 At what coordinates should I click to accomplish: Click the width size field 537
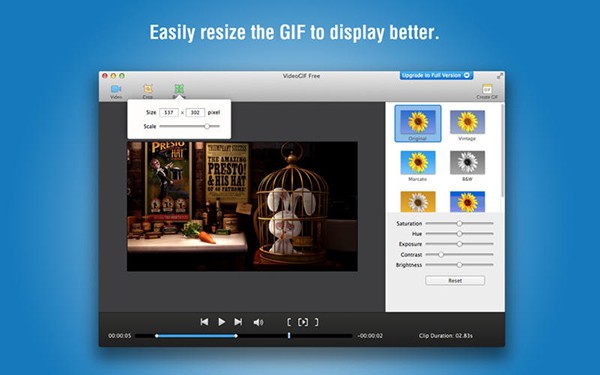pyautogui.click(x=169, y=112)
